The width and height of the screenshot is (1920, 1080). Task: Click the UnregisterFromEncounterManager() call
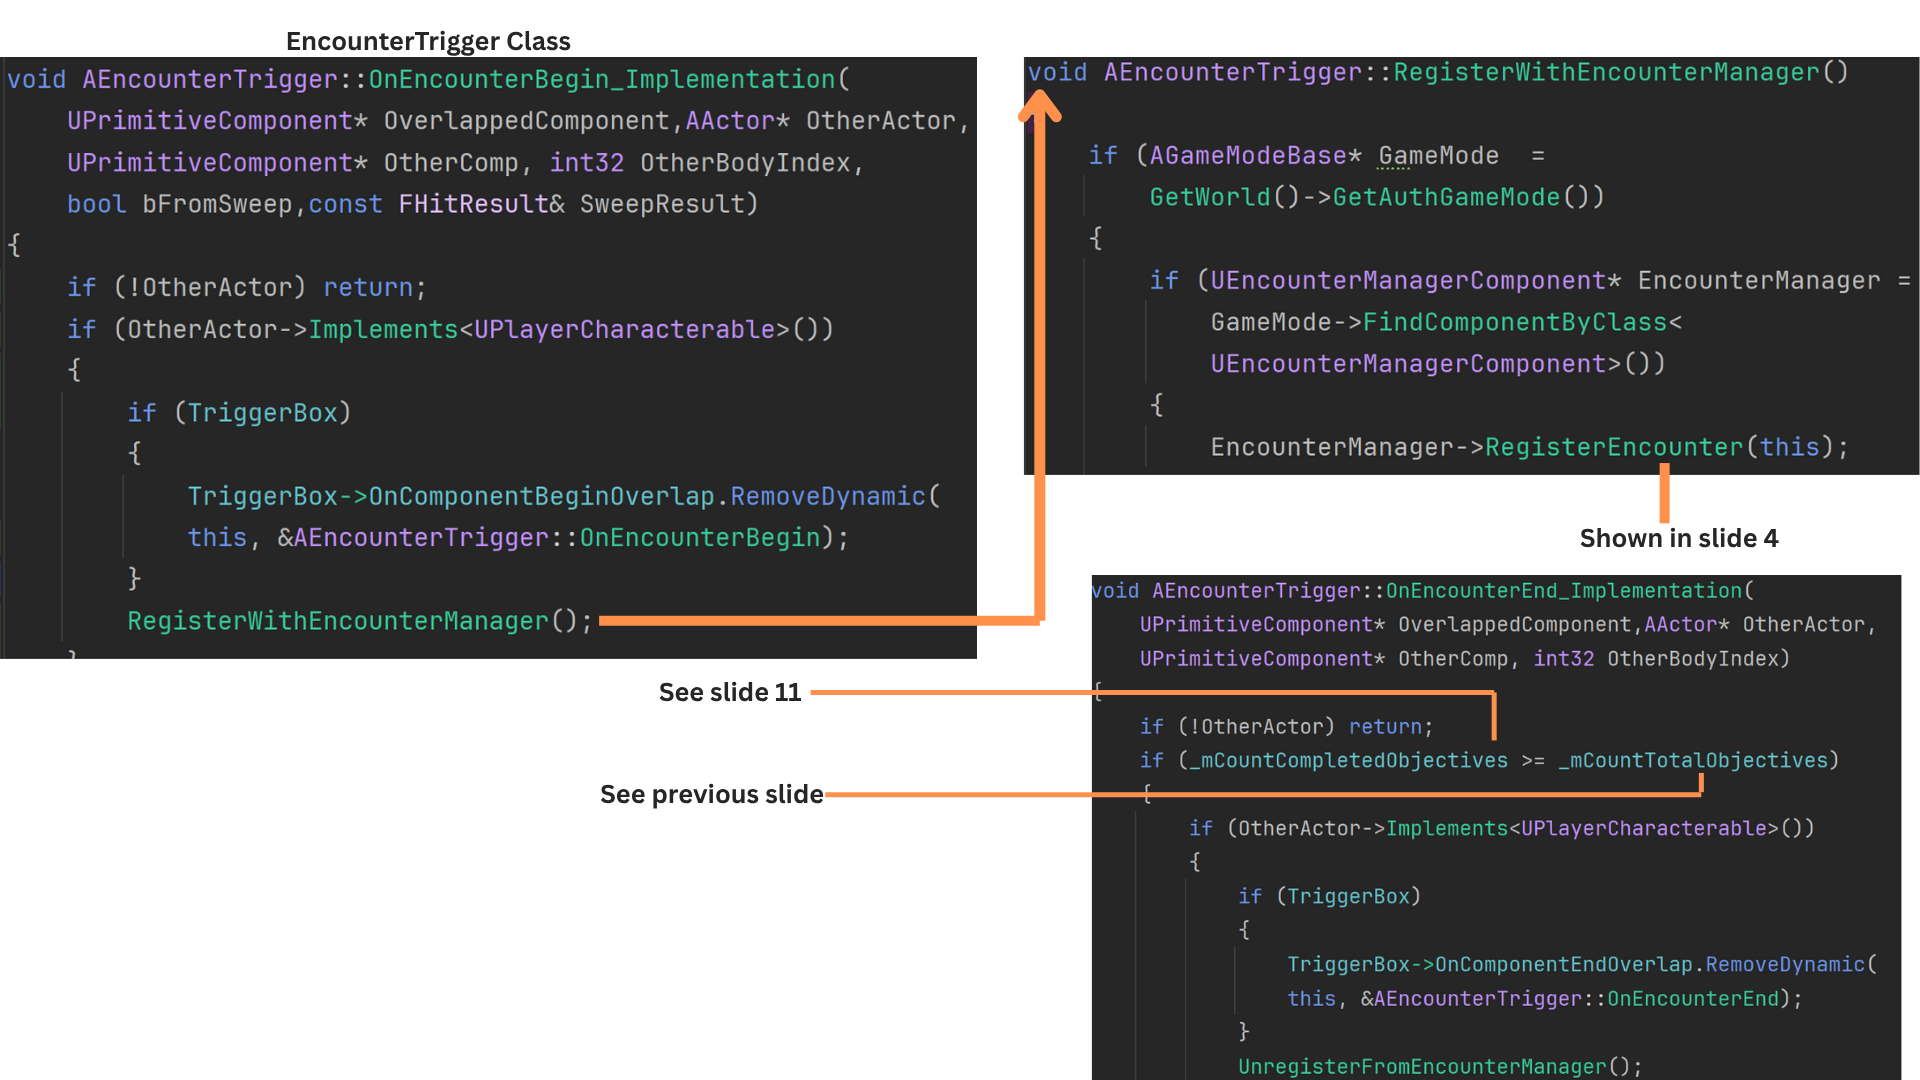[x=1439, y=1066]
